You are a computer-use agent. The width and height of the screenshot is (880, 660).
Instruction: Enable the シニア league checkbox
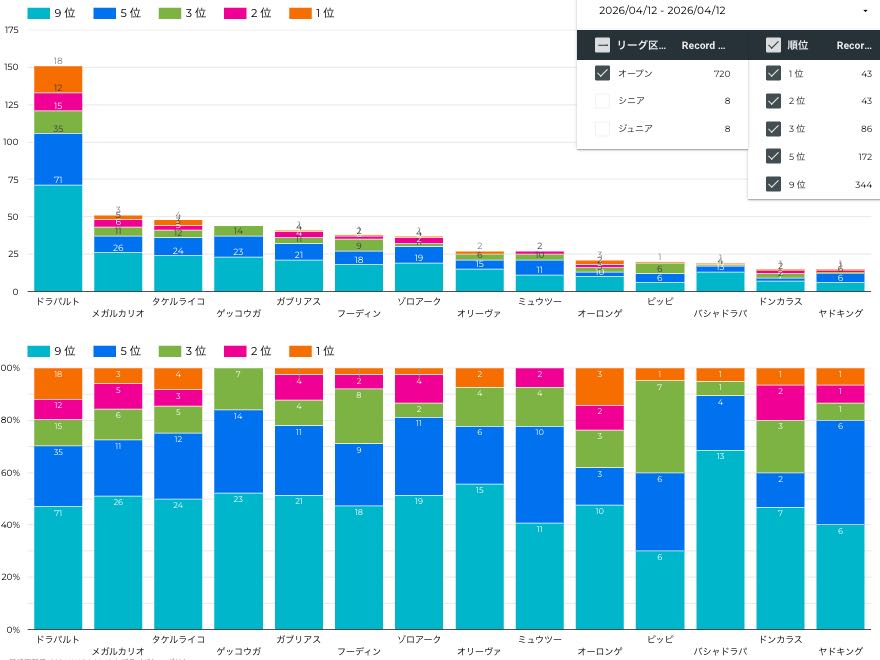pyautogui.click(x=602, y=101)
